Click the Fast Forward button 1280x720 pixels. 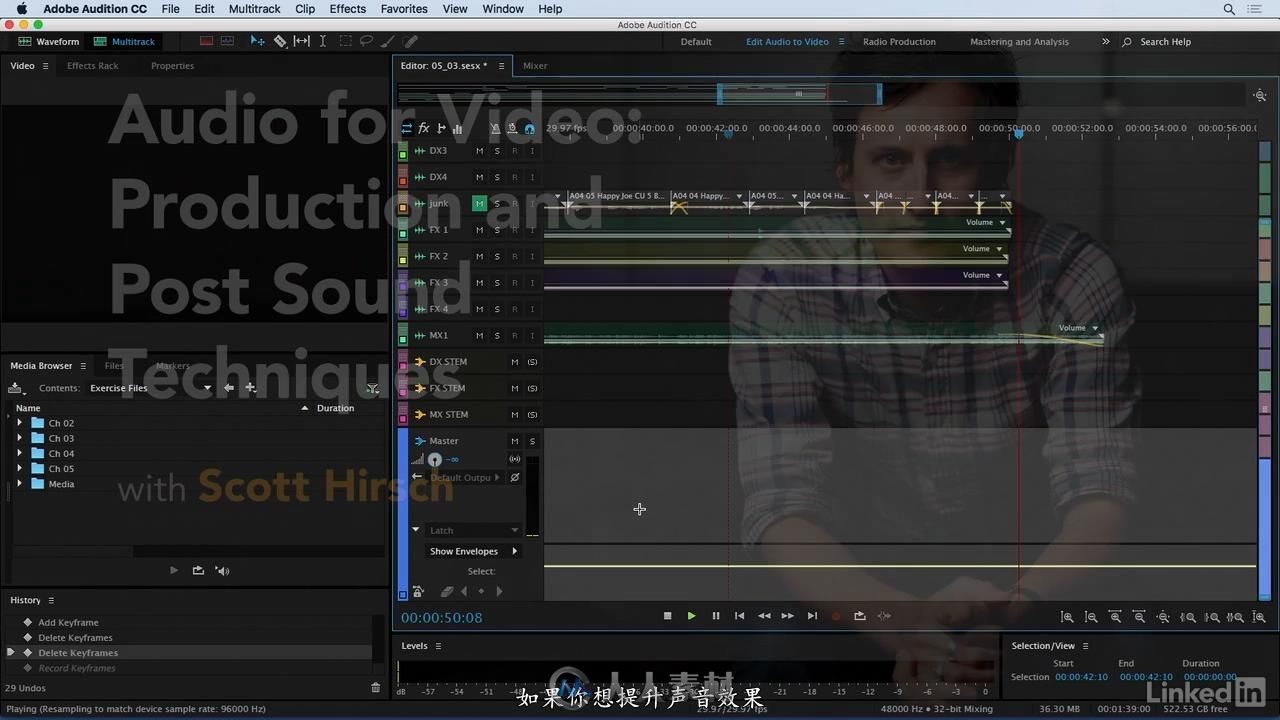point(788,616)
